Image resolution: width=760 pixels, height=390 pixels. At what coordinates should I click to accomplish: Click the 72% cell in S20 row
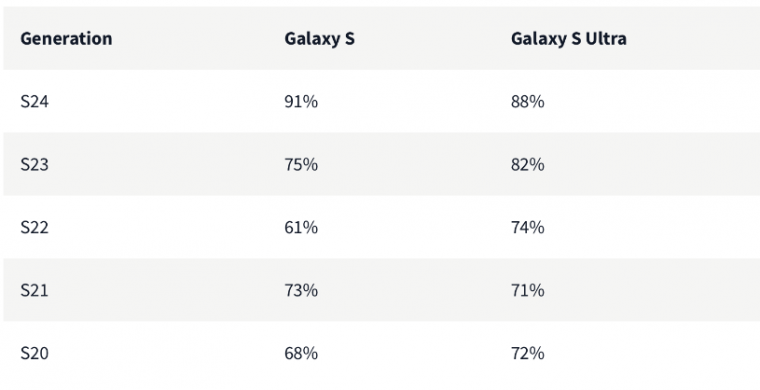point(527,353)
